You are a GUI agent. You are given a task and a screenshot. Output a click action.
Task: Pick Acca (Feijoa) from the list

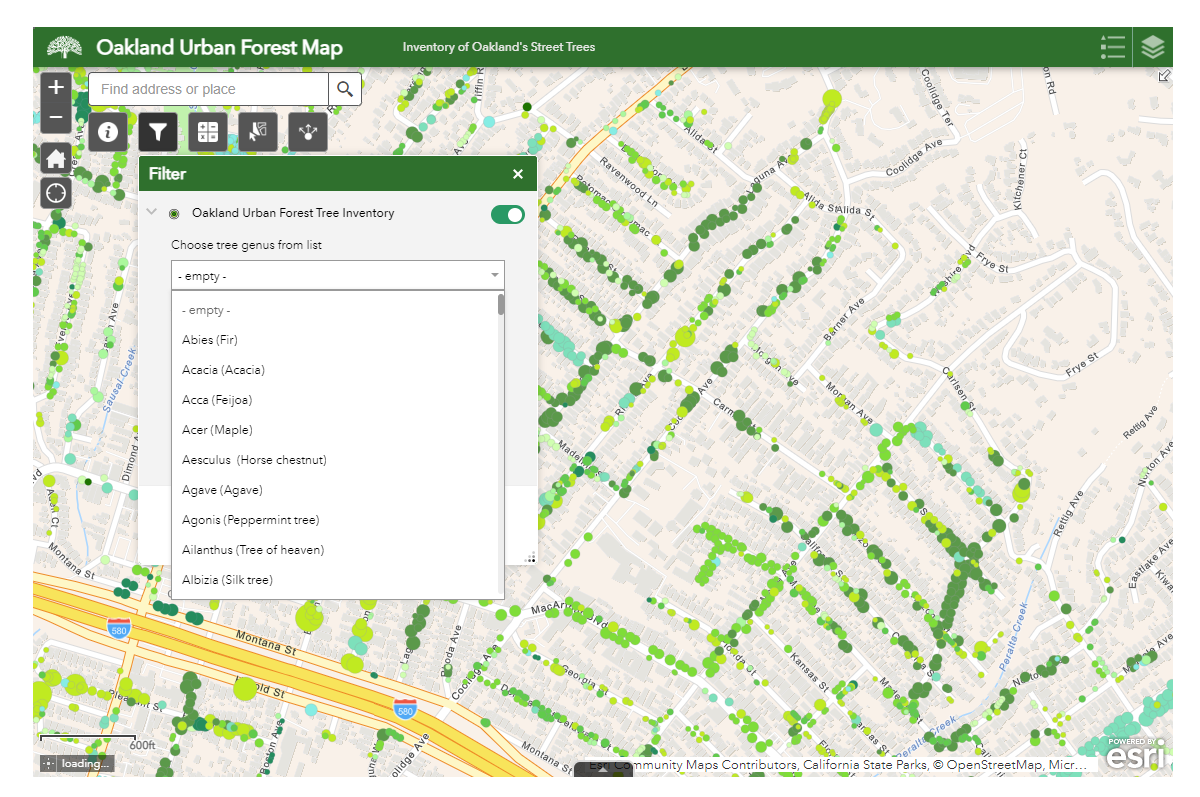335,400
